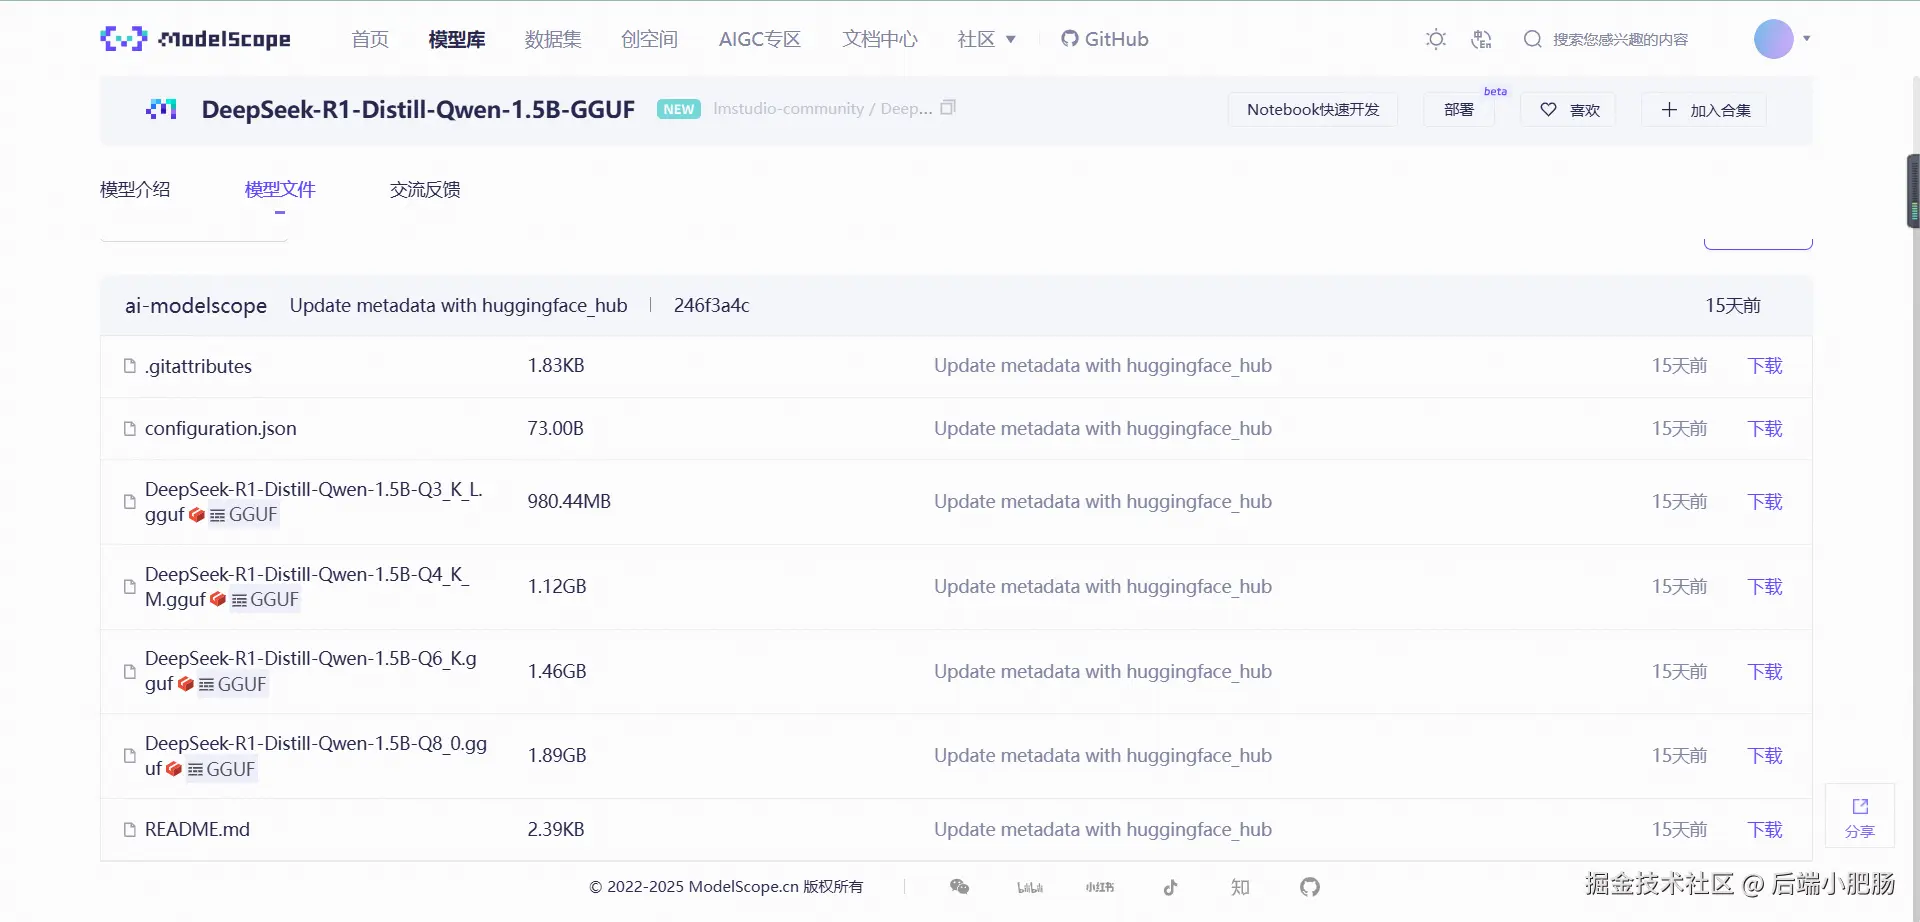Open the Zhihu icon in the footer
Image resolution: width=1920 pixels, height=922 pixels.
click(1240, 887)
